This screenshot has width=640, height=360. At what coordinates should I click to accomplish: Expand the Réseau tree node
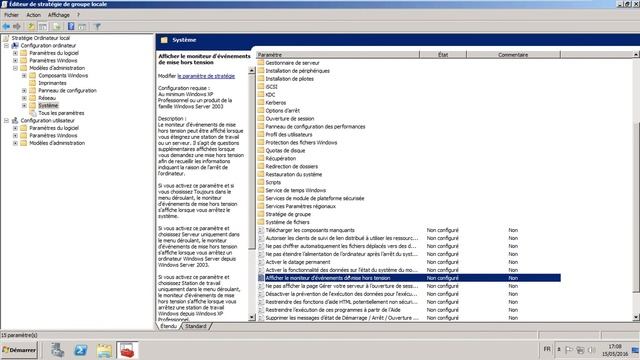click(24, 98)
